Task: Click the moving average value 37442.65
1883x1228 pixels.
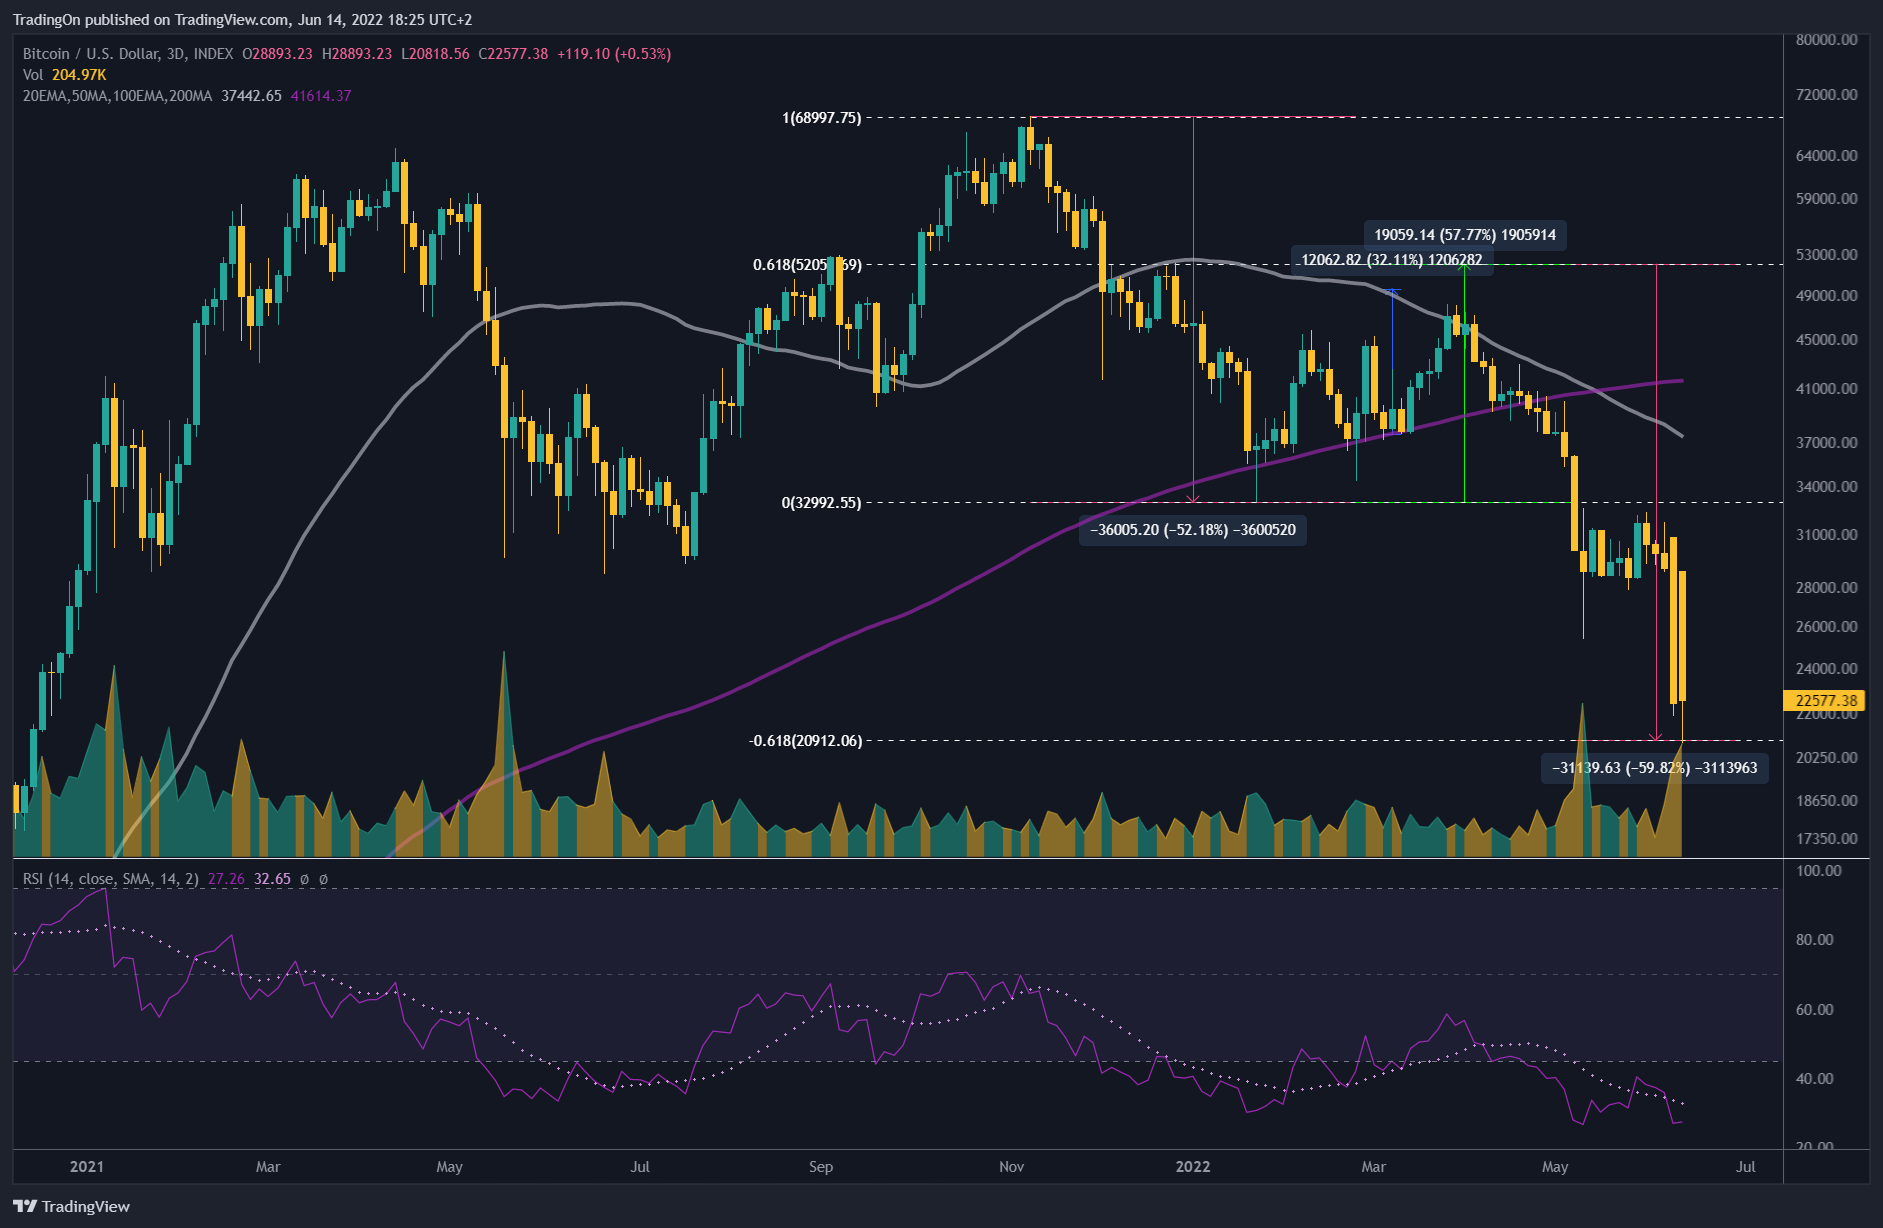Action: click(251, 96)
